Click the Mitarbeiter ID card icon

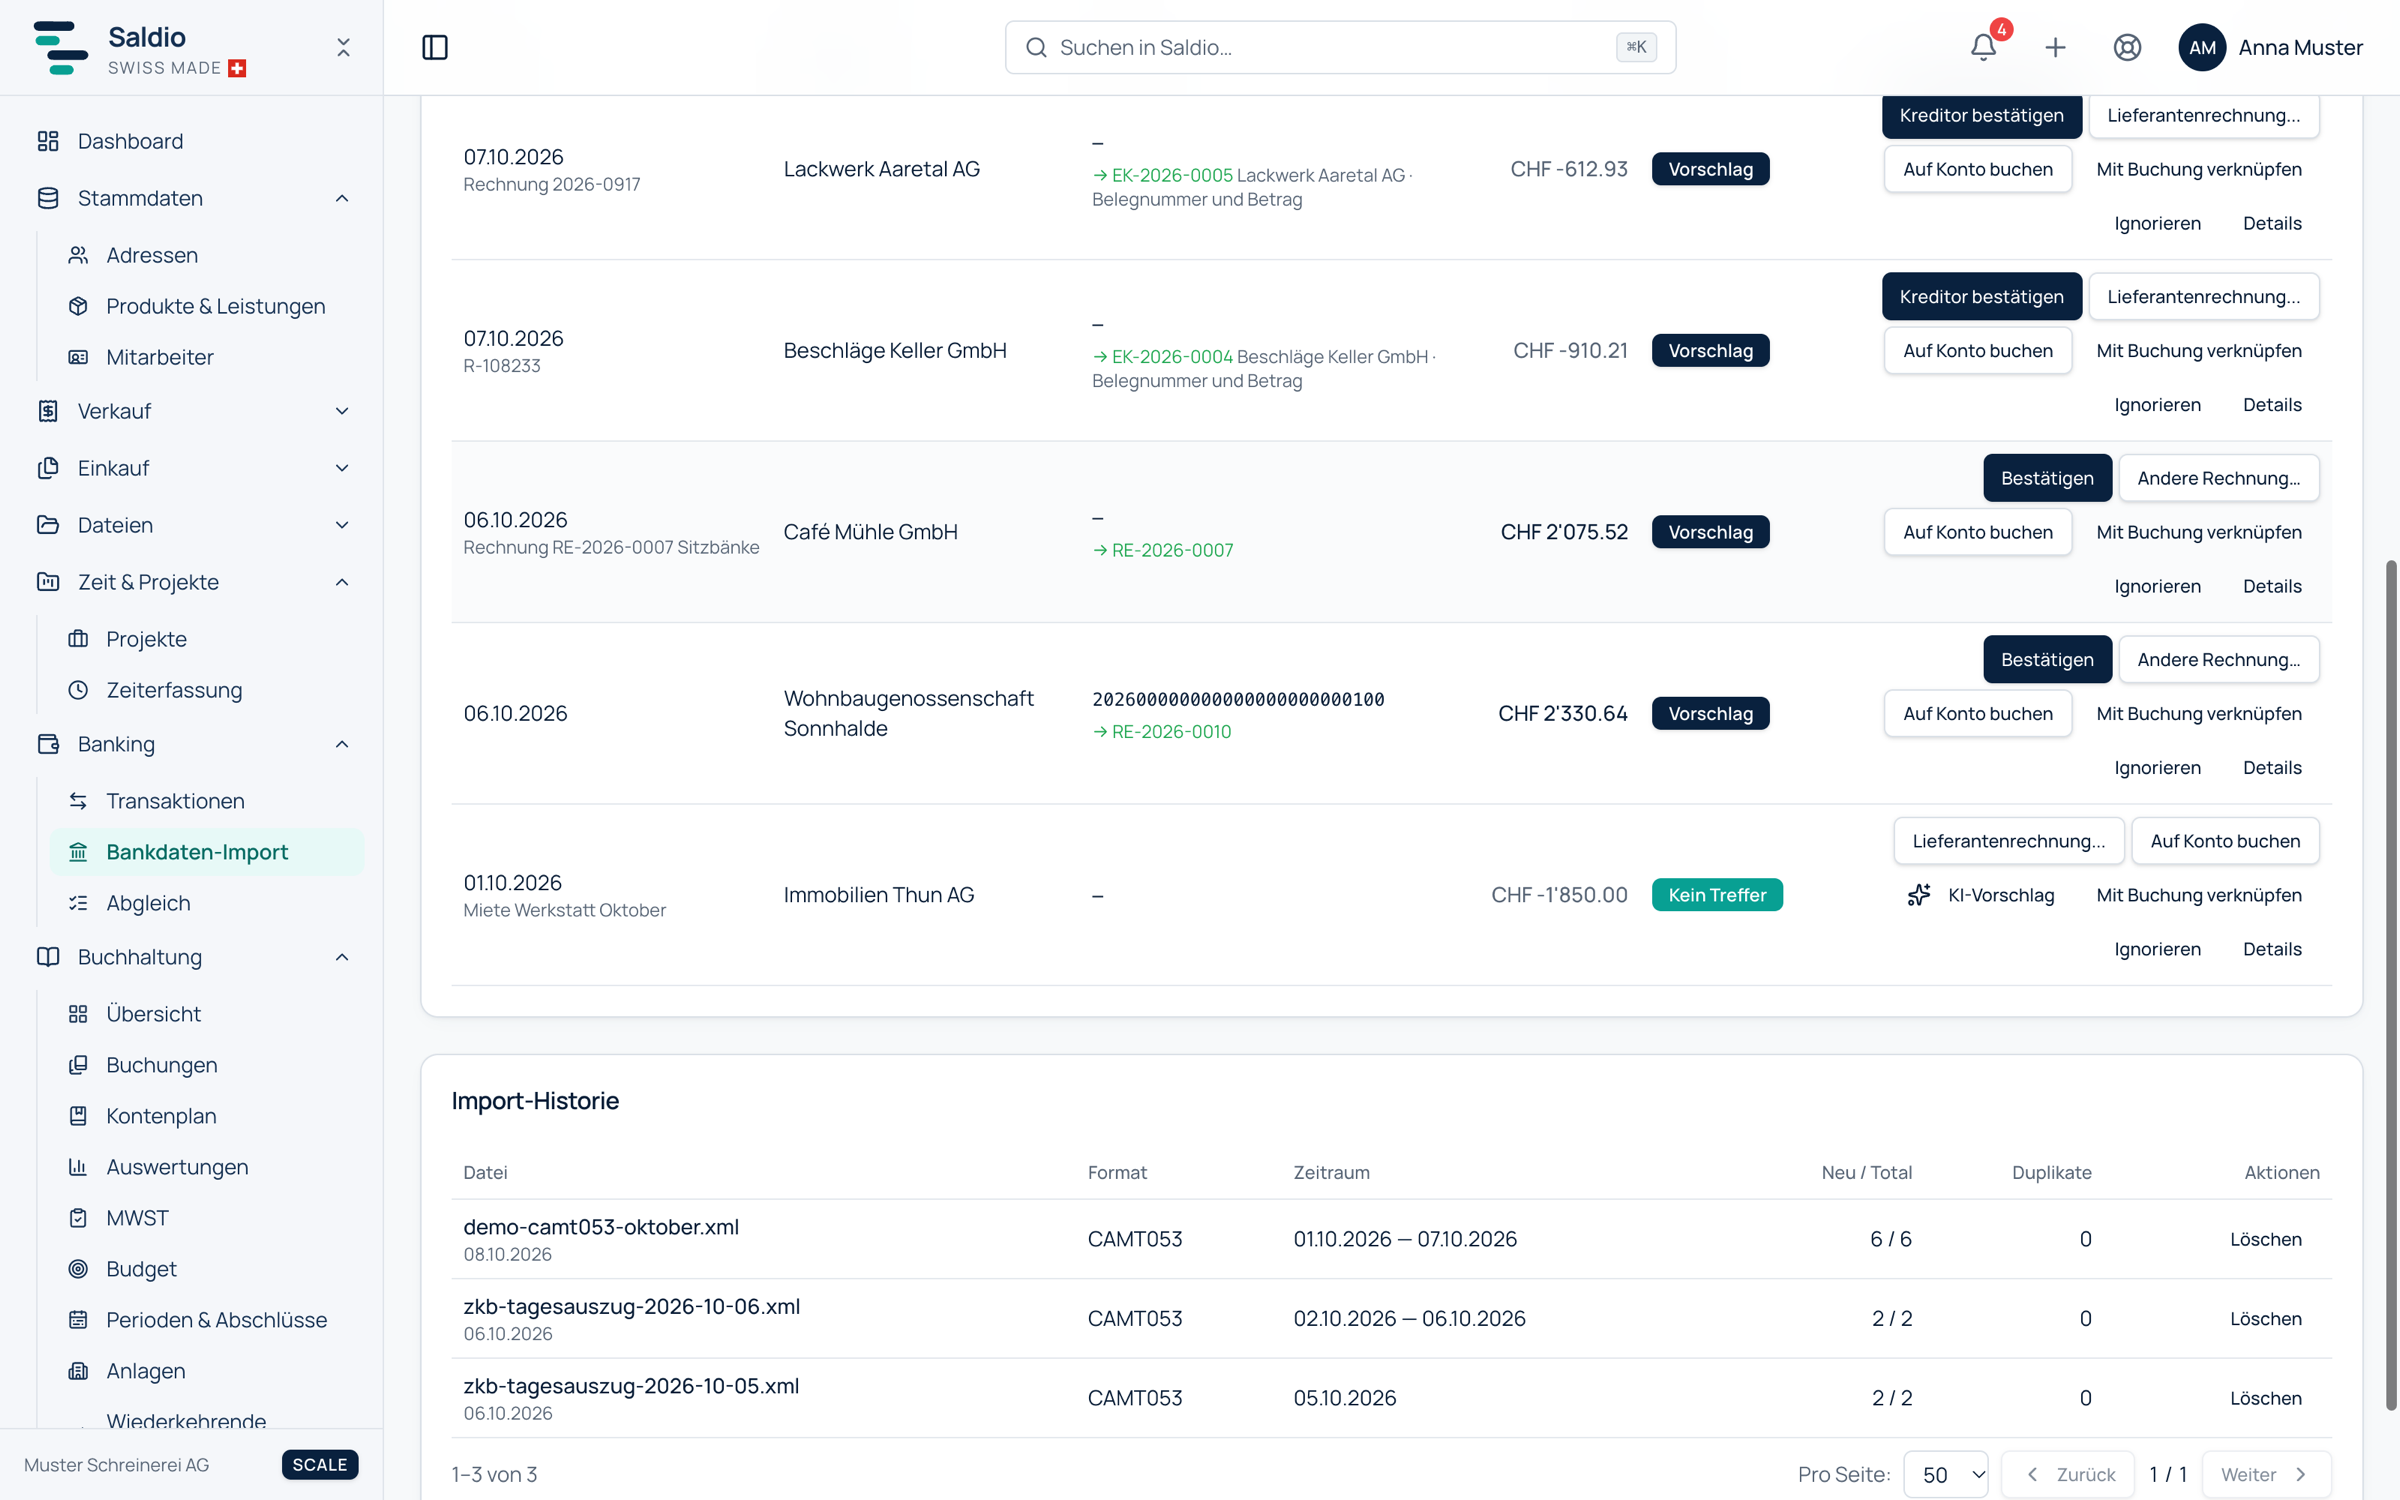pyautogui.click(x=78, y=357)
